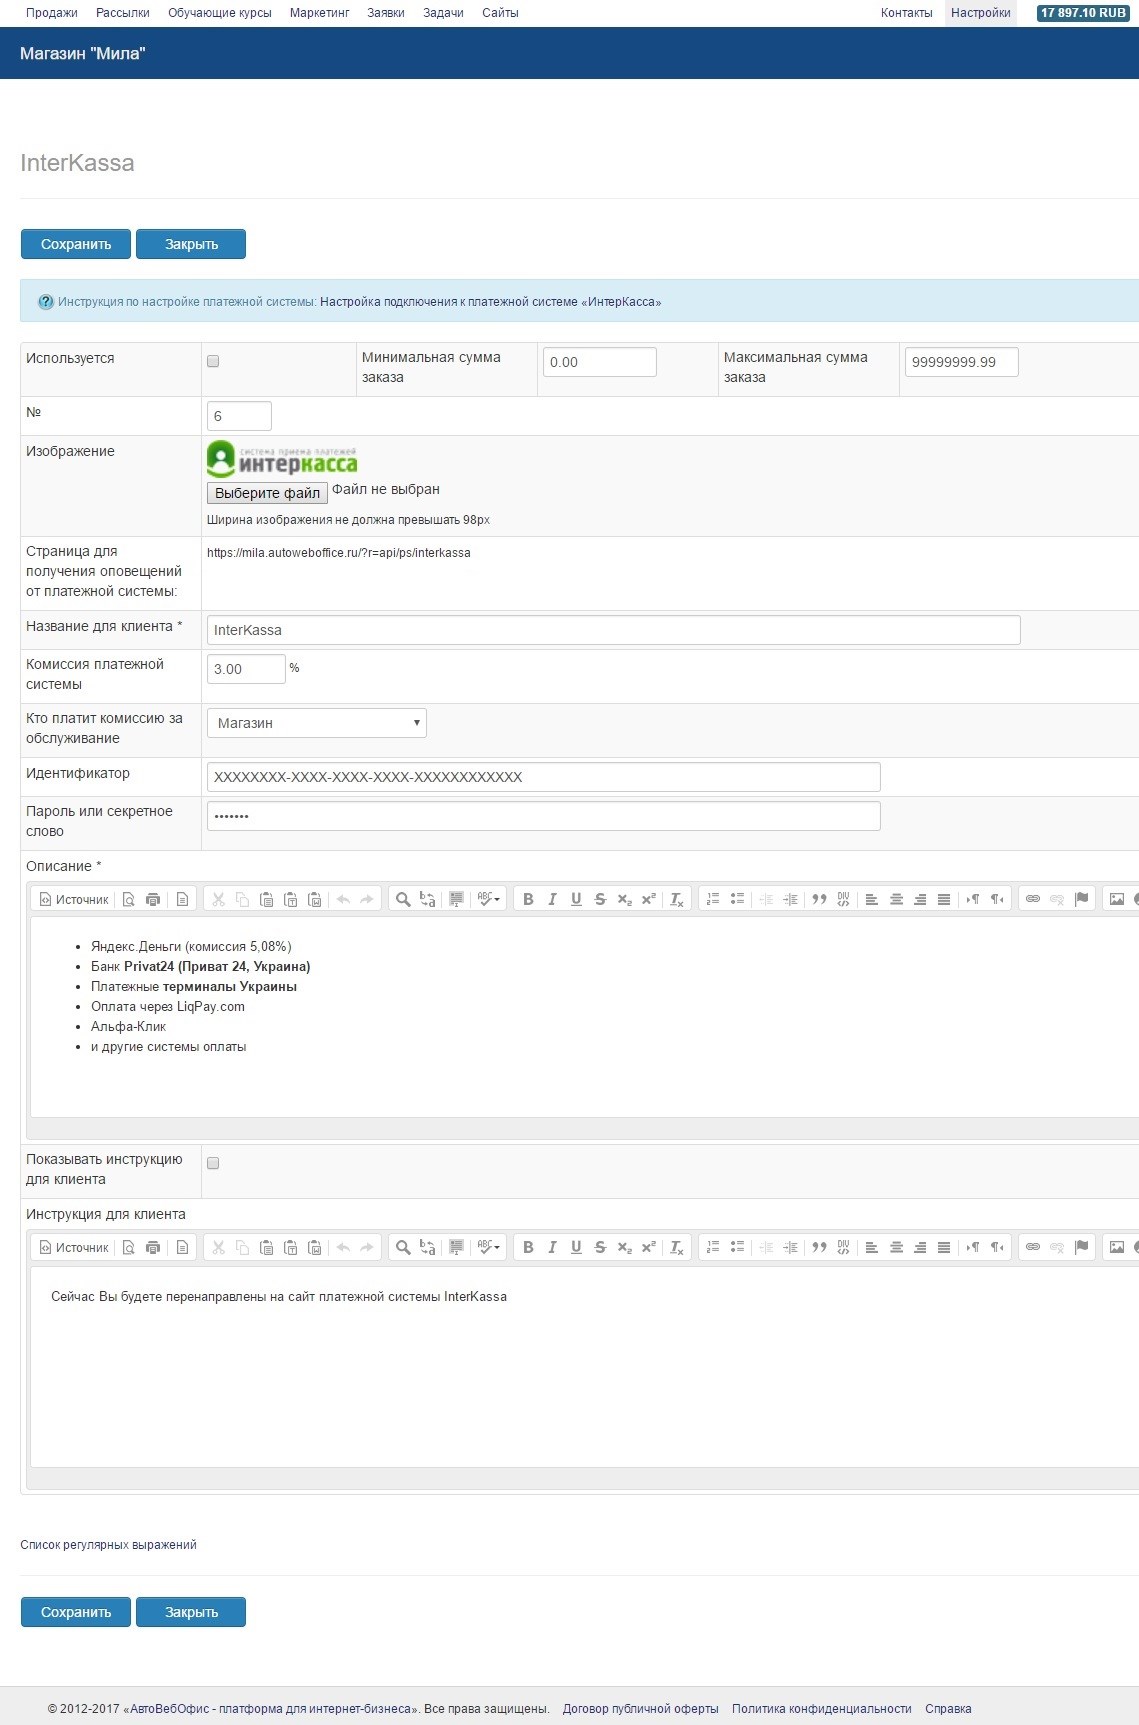Viewport: 1139px width, 1725px height.
Task: Insert a link in the Описание editor
Action: pos(1032,899)
